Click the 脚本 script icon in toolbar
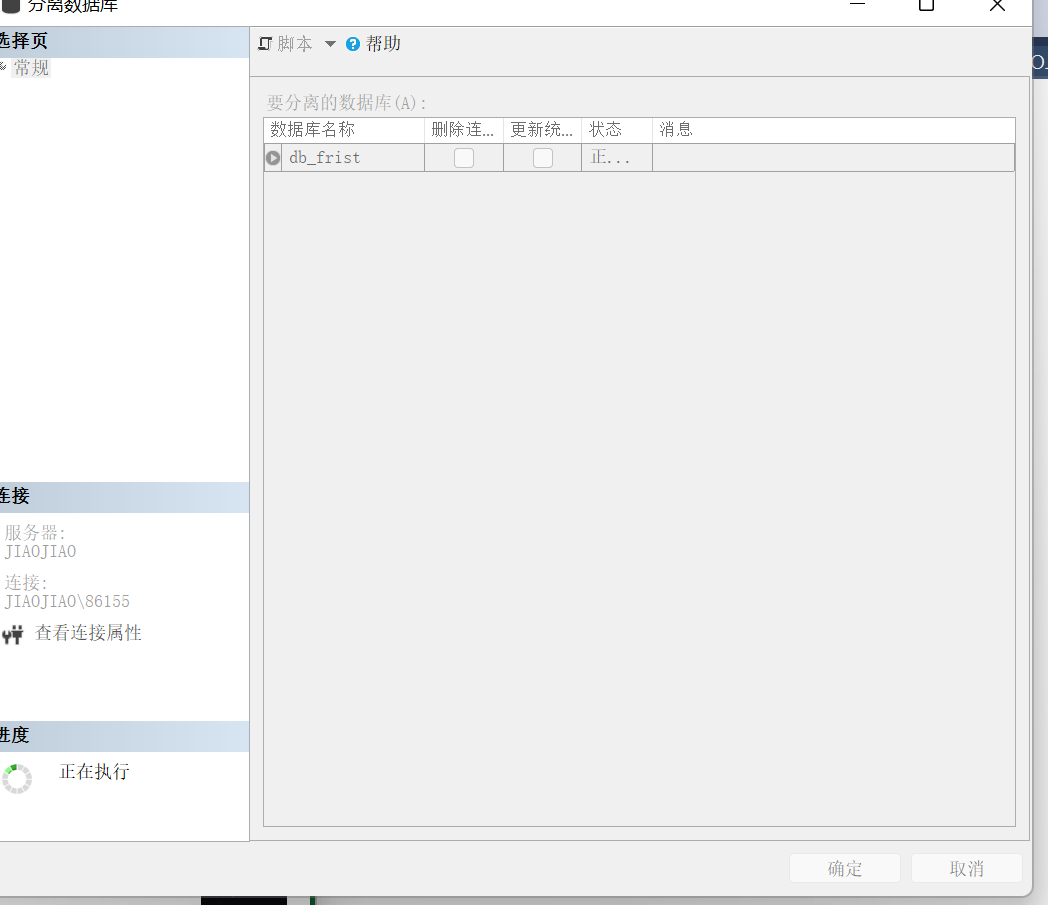This screenshot has width=1048, height=905. 265,44
